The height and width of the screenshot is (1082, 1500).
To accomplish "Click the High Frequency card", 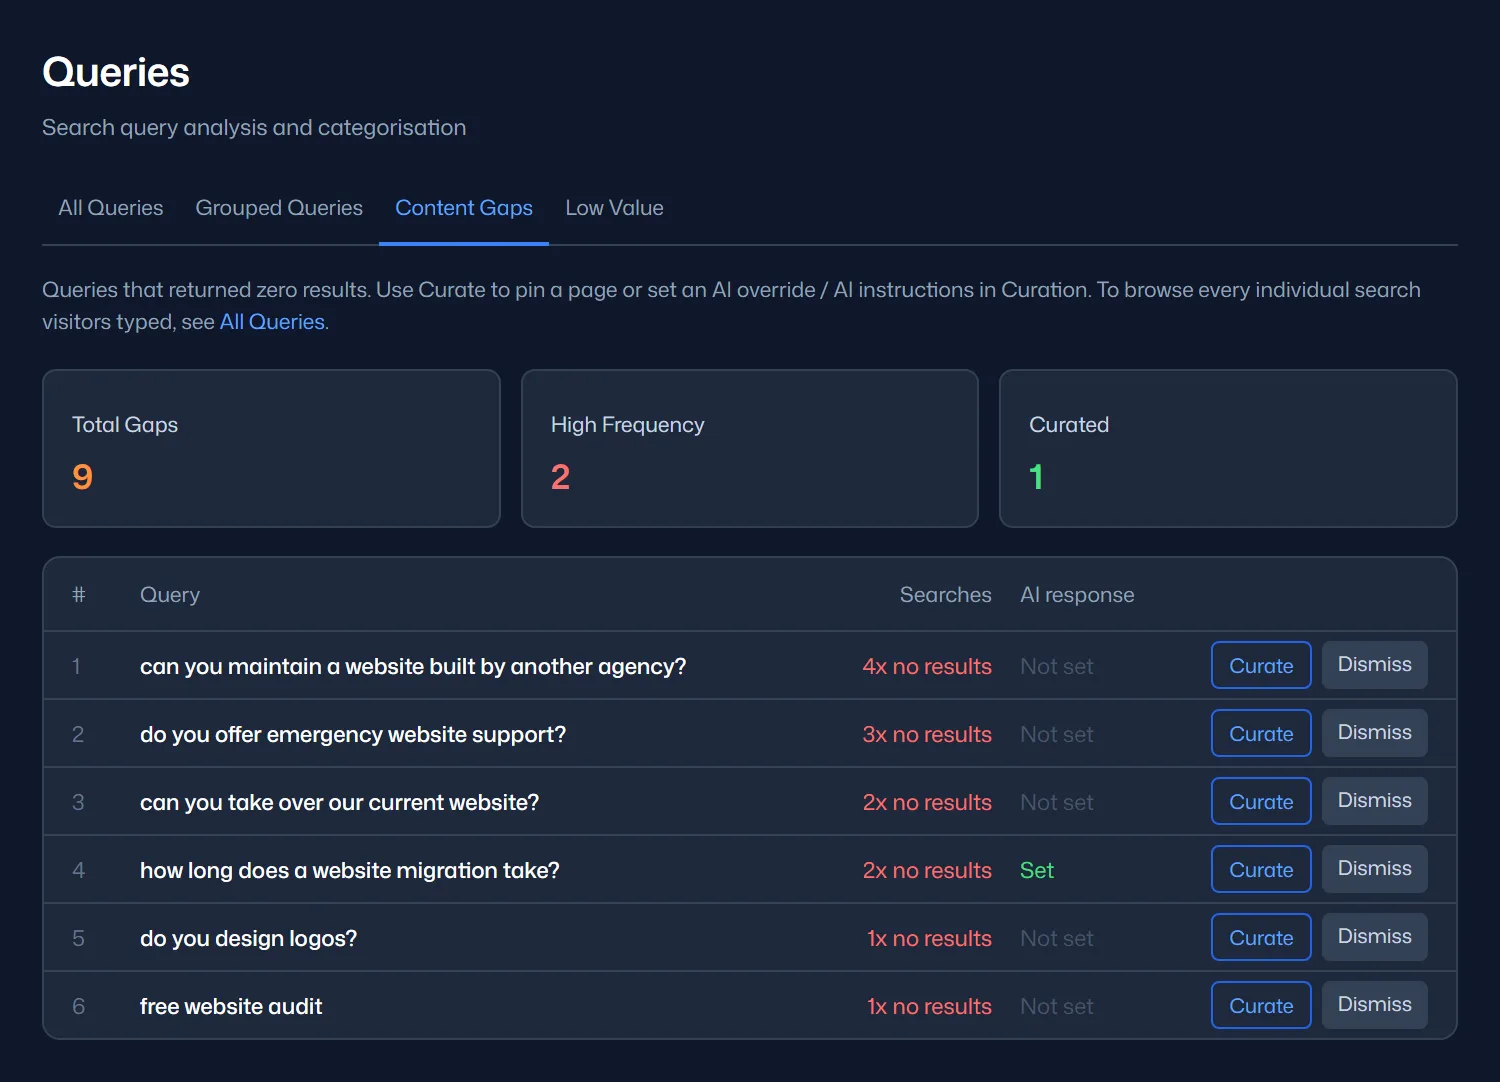I will click(x=750, y=448).
